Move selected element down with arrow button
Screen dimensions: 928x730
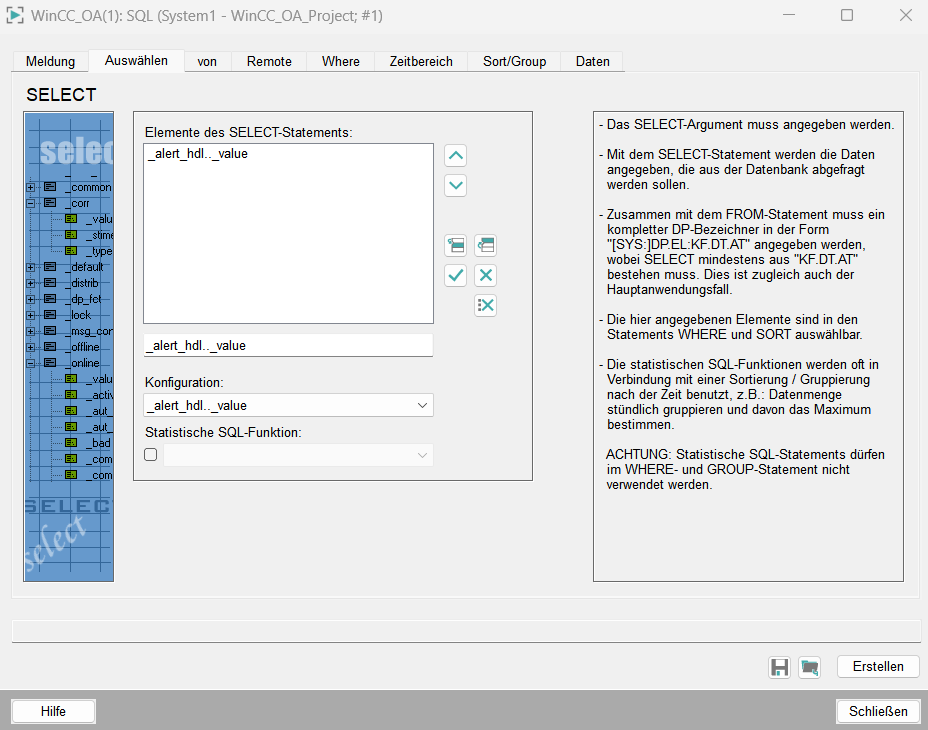455,185
